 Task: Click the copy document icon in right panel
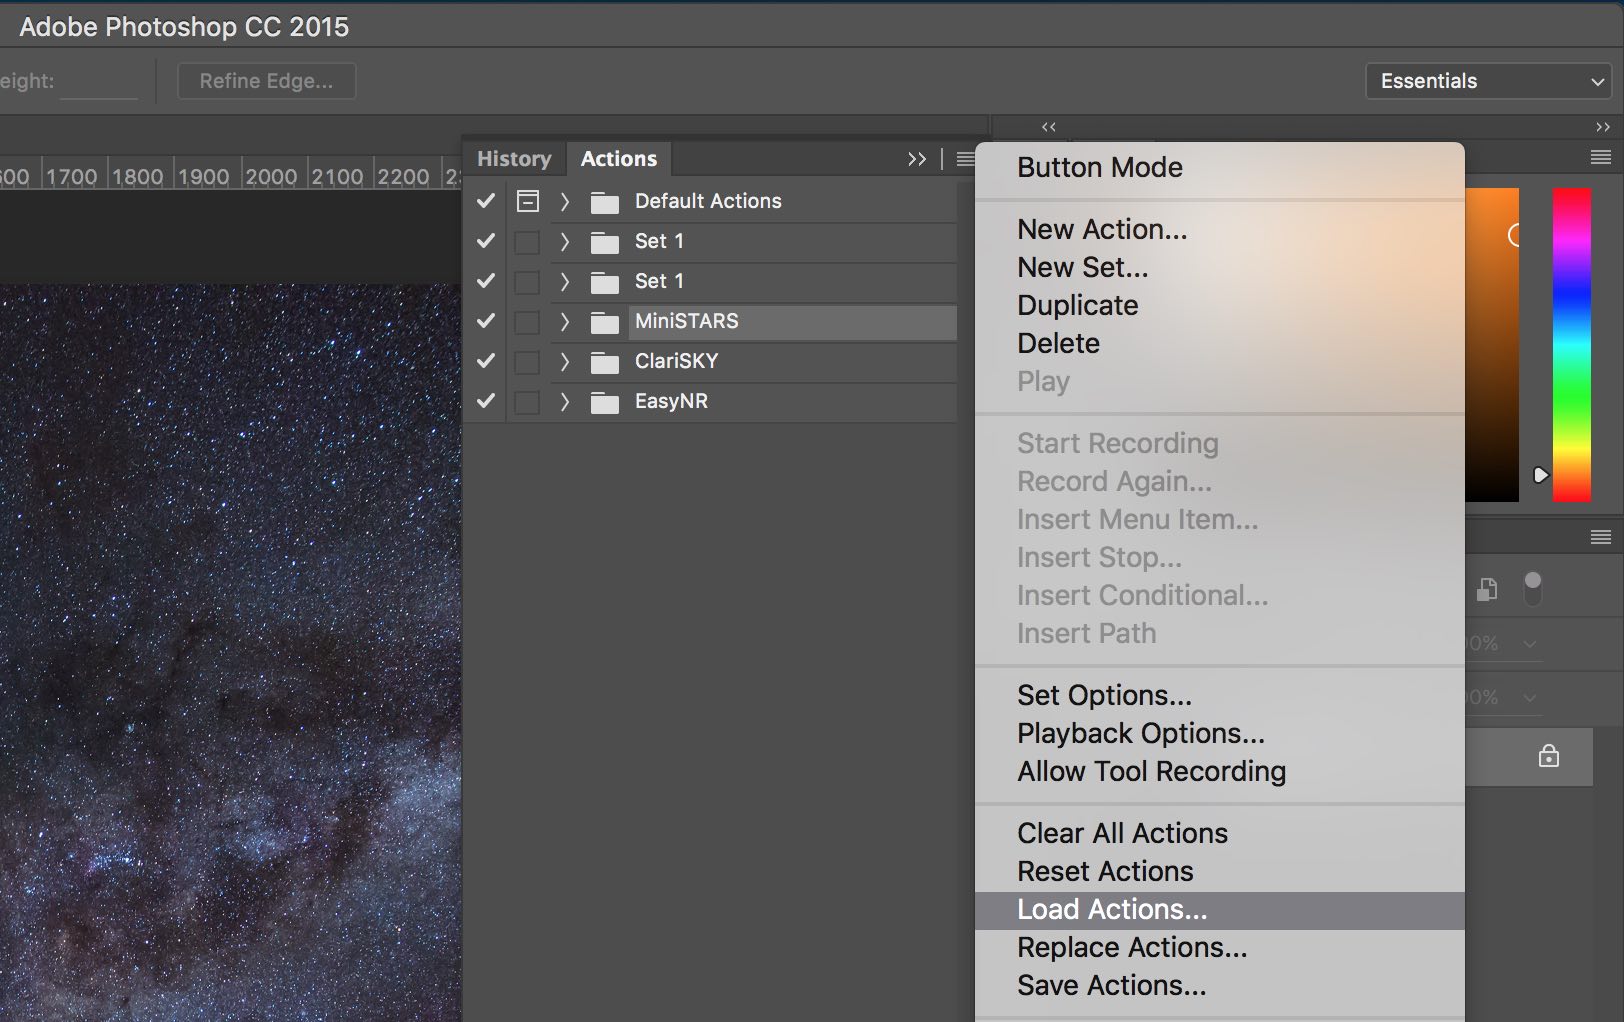[x=1487, y=590]
